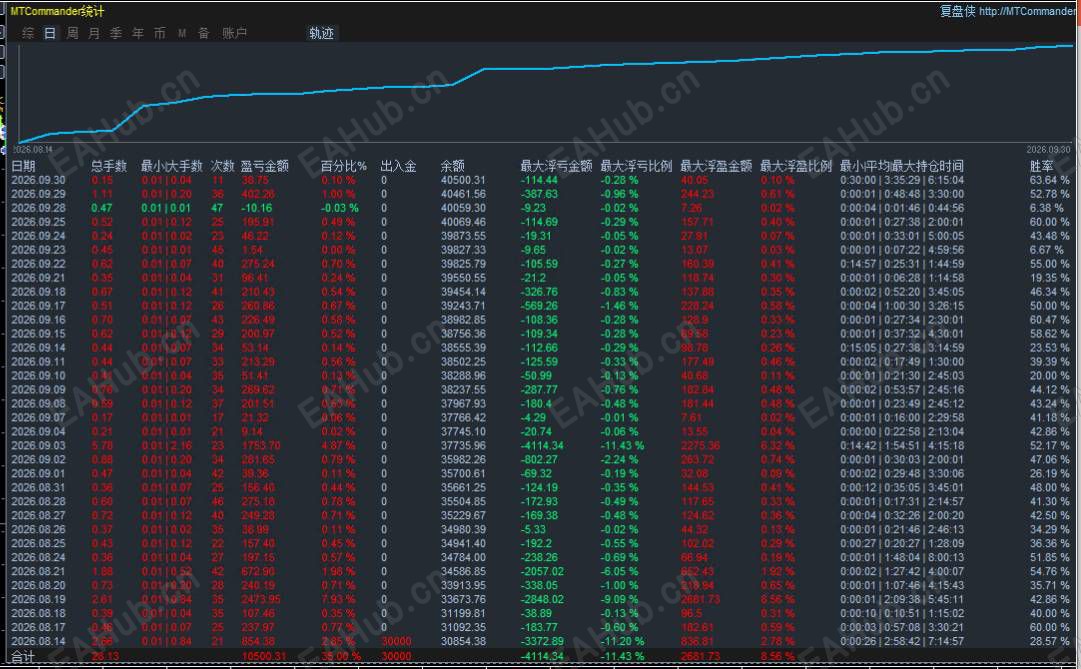
Task: Click holding time 0:00:26 | 2:58:42 | 7:14:57
Action: [x=902, y=641]
